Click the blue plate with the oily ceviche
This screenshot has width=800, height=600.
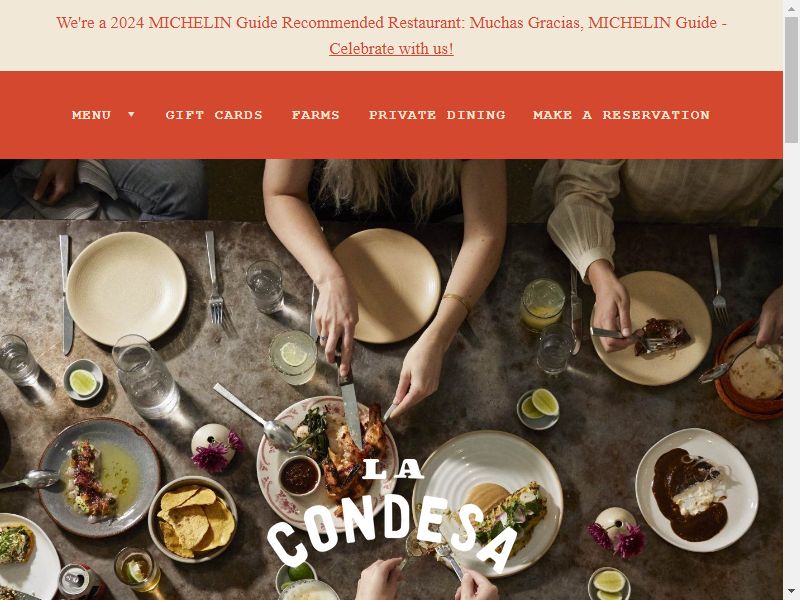click(99, 477)
